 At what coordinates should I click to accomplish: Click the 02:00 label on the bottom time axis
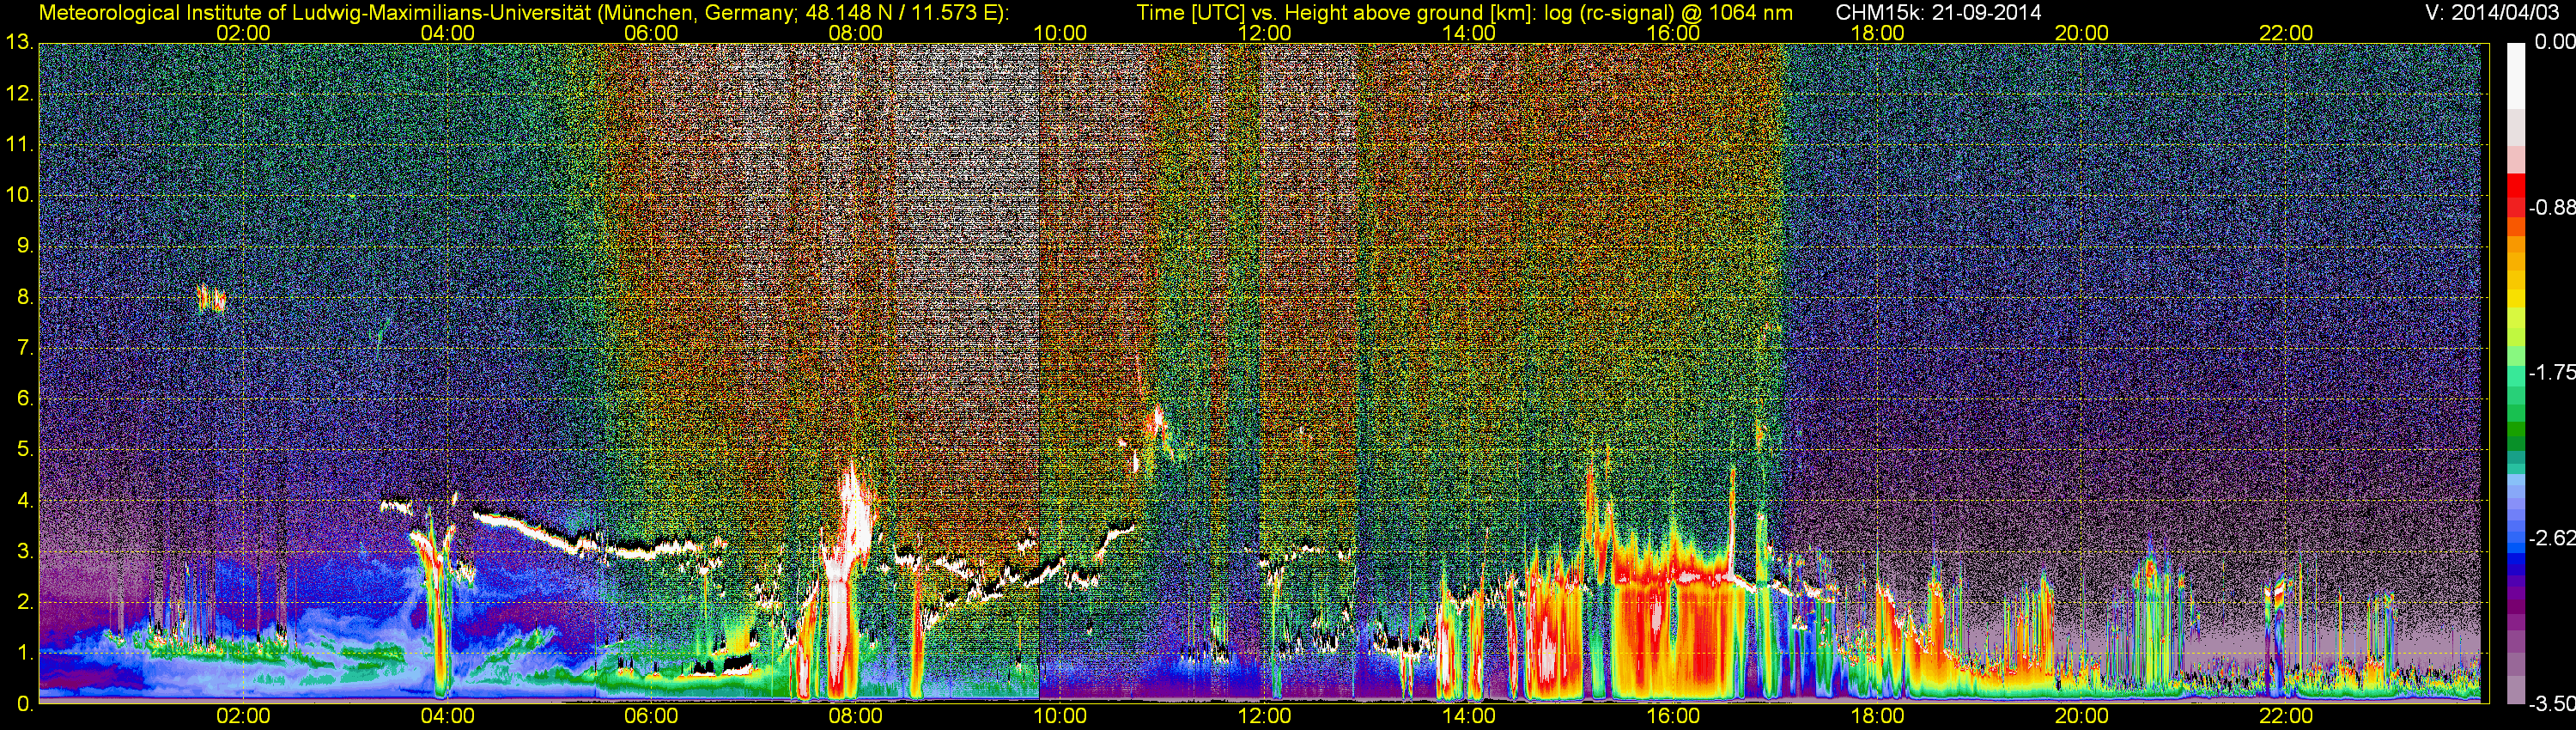coord(243,716)
